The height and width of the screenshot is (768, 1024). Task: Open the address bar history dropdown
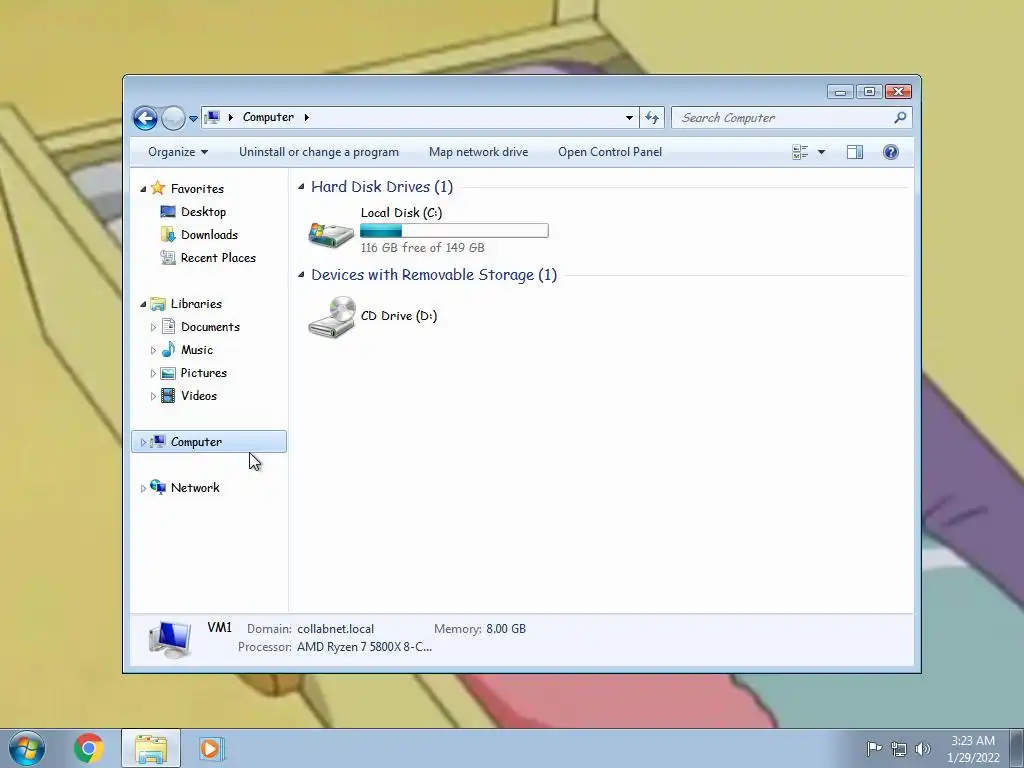coord(629,118)
